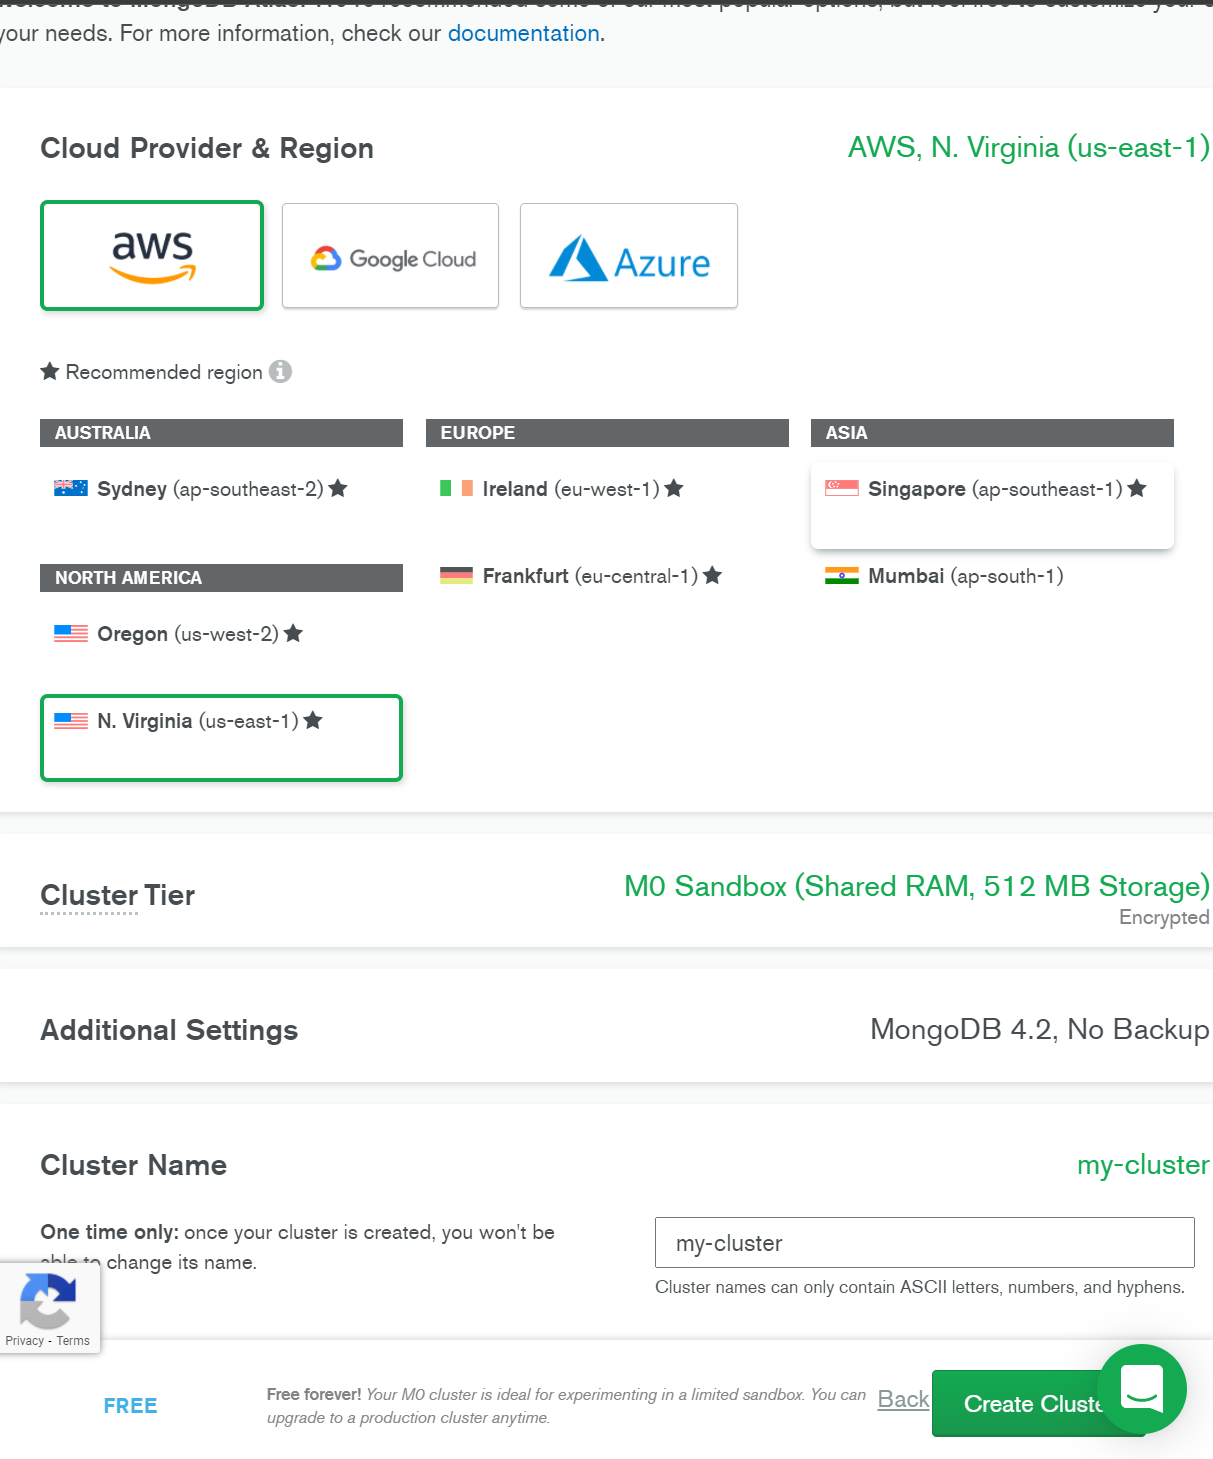1213x1459 pixels.
Task: Select the AWS cloud provider card
Action: (x=152, y=256)
